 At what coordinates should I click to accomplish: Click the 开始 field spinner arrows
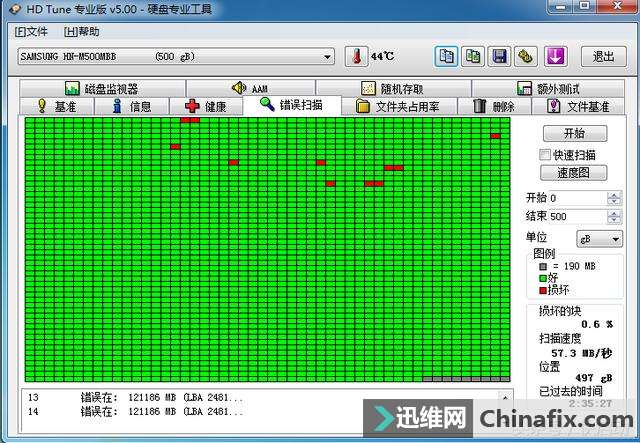coord(613,198)
